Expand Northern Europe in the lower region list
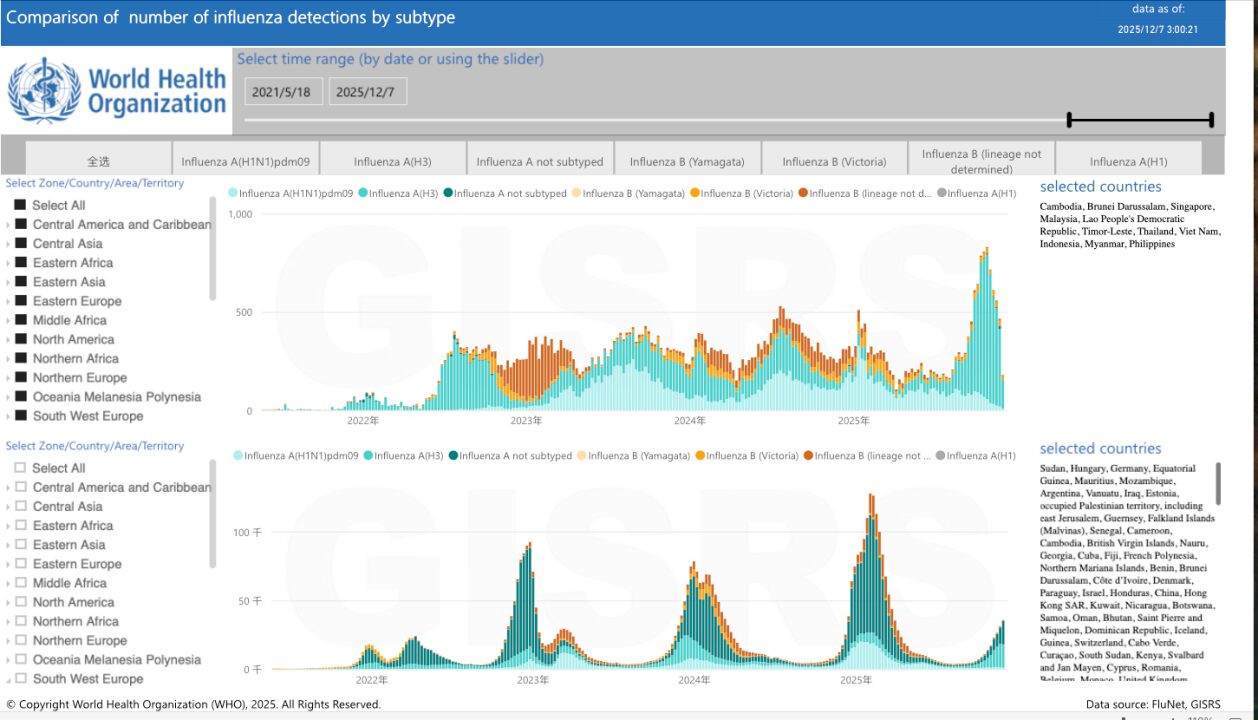This screenshot has height=720, width=1258. 8,641
